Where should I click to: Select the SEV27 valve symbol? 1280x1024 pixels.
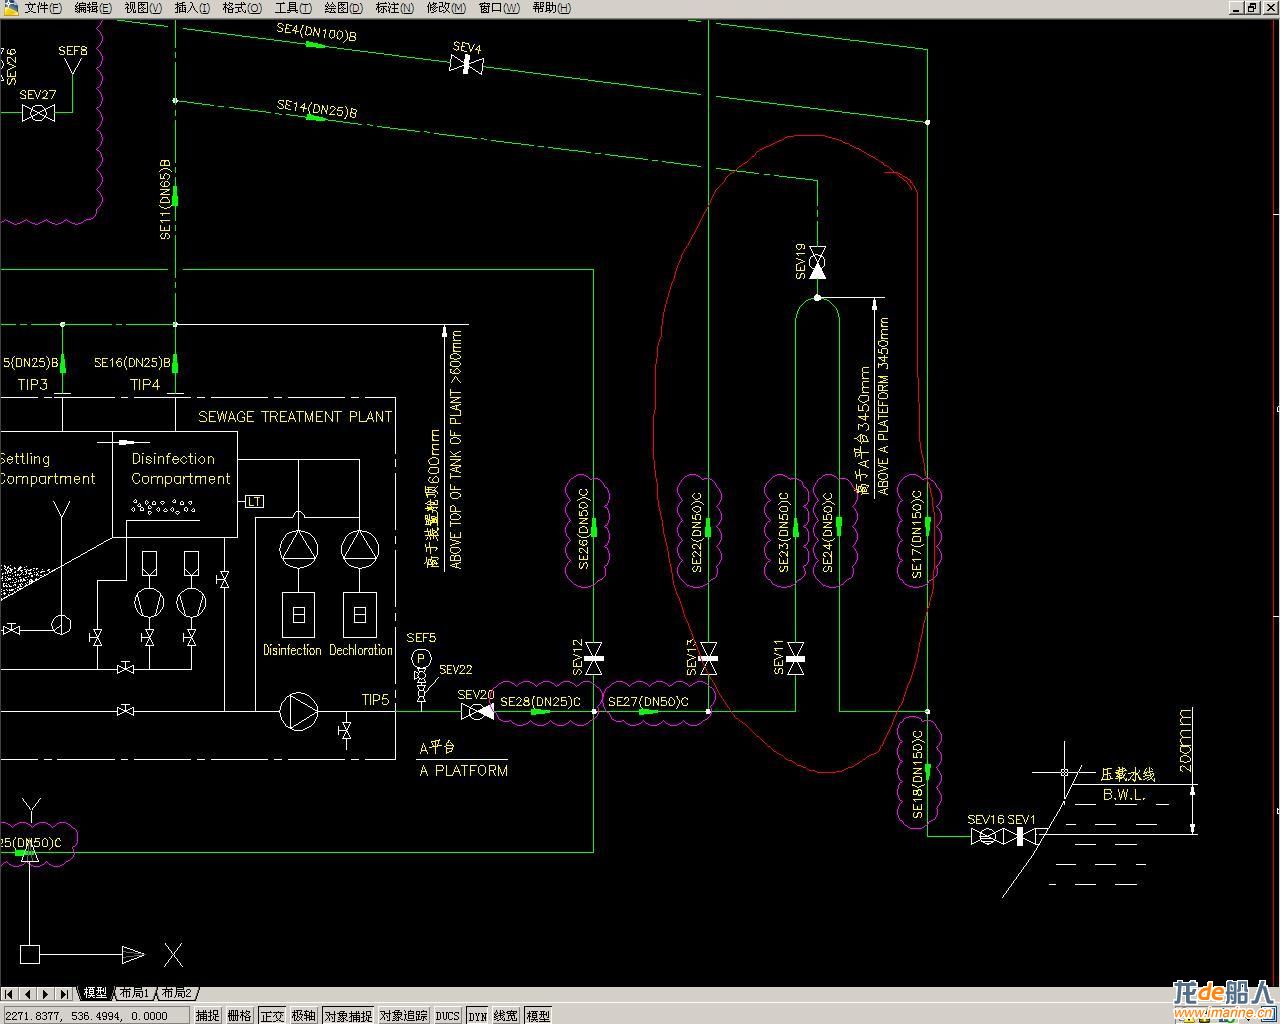(38, 114)
